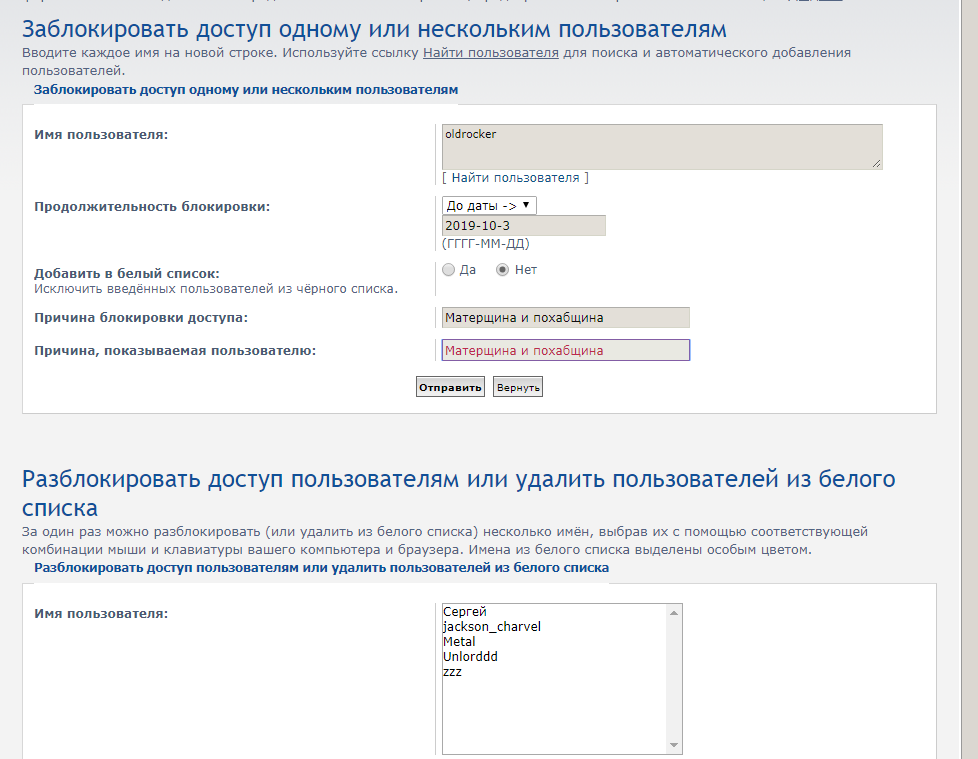This screenshot has width=978, height=759.
Task: Click the 'Отправить' submit button
Action: (x=450, y=387)
